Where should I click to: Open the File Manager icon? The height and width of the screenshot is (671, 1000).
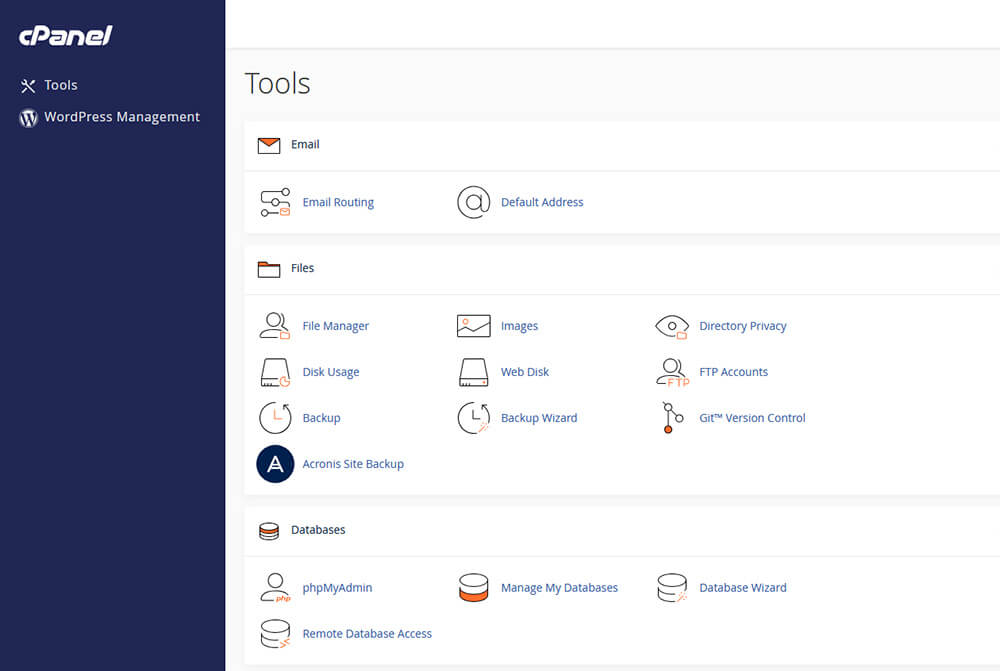(x=275, y=326)
